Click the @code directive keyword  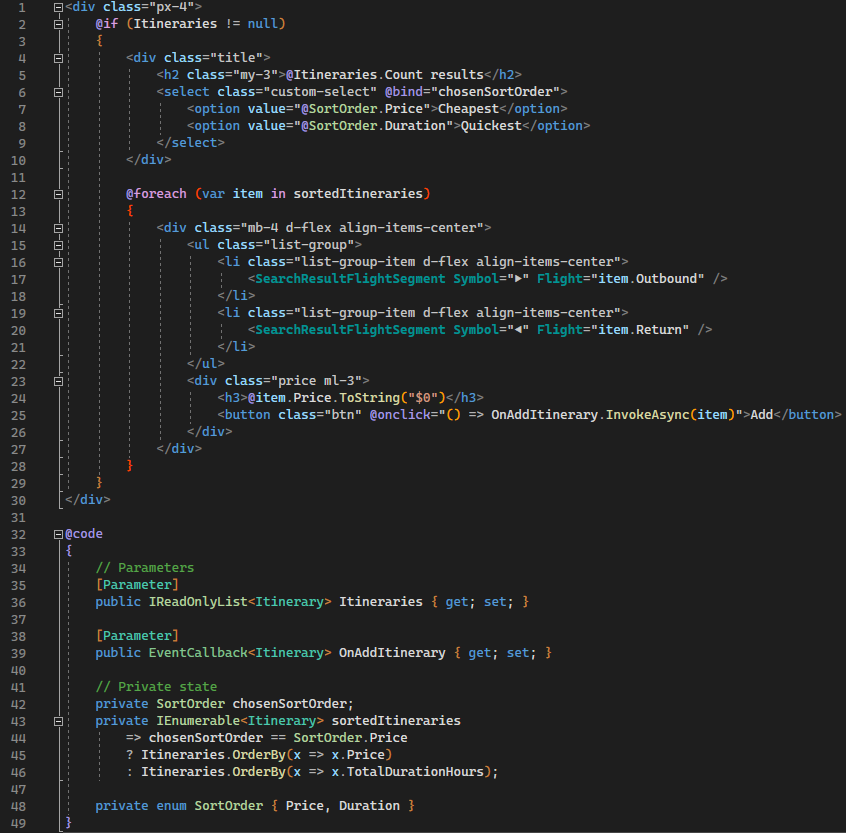[x=82, y=533]
